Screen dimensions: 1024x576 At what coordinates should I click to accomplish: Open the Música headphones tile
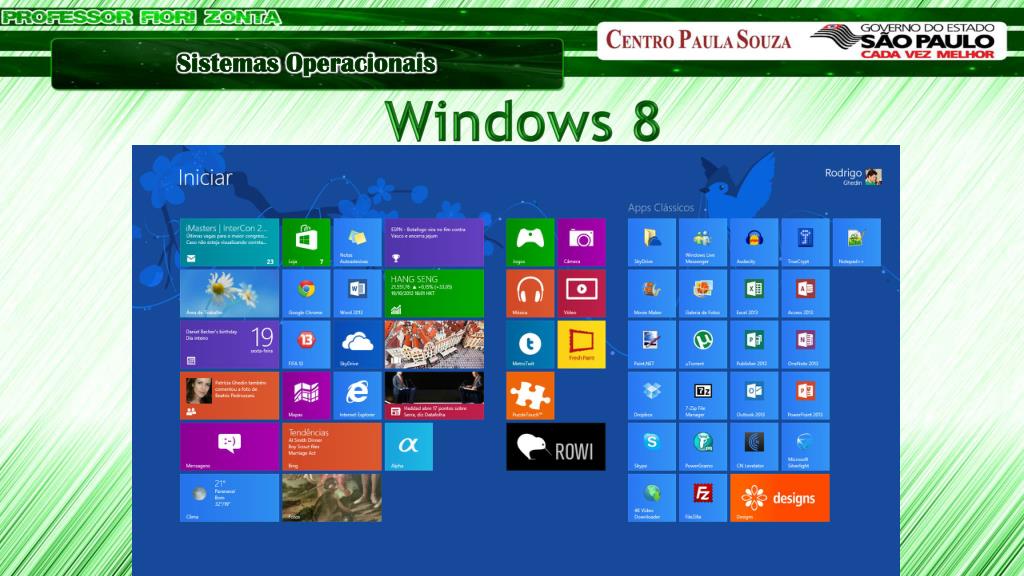(x=530, y=293)
